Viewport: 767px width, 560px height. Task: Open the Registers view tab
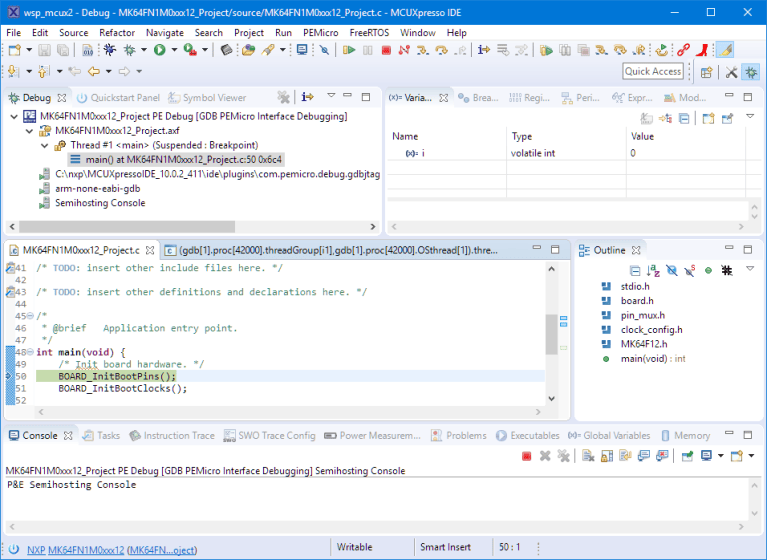point(529,98)
